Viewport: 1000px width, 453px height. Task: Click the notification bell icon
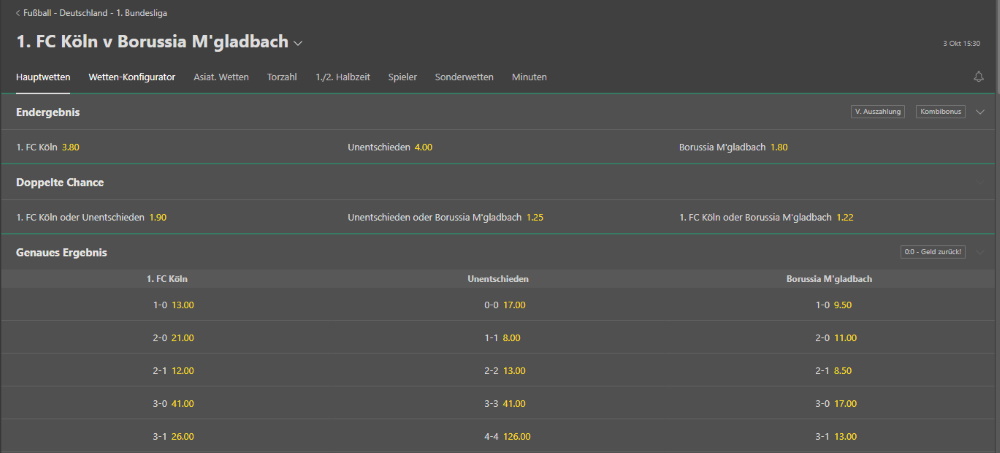pyautogui.click(x=978, y=77)
